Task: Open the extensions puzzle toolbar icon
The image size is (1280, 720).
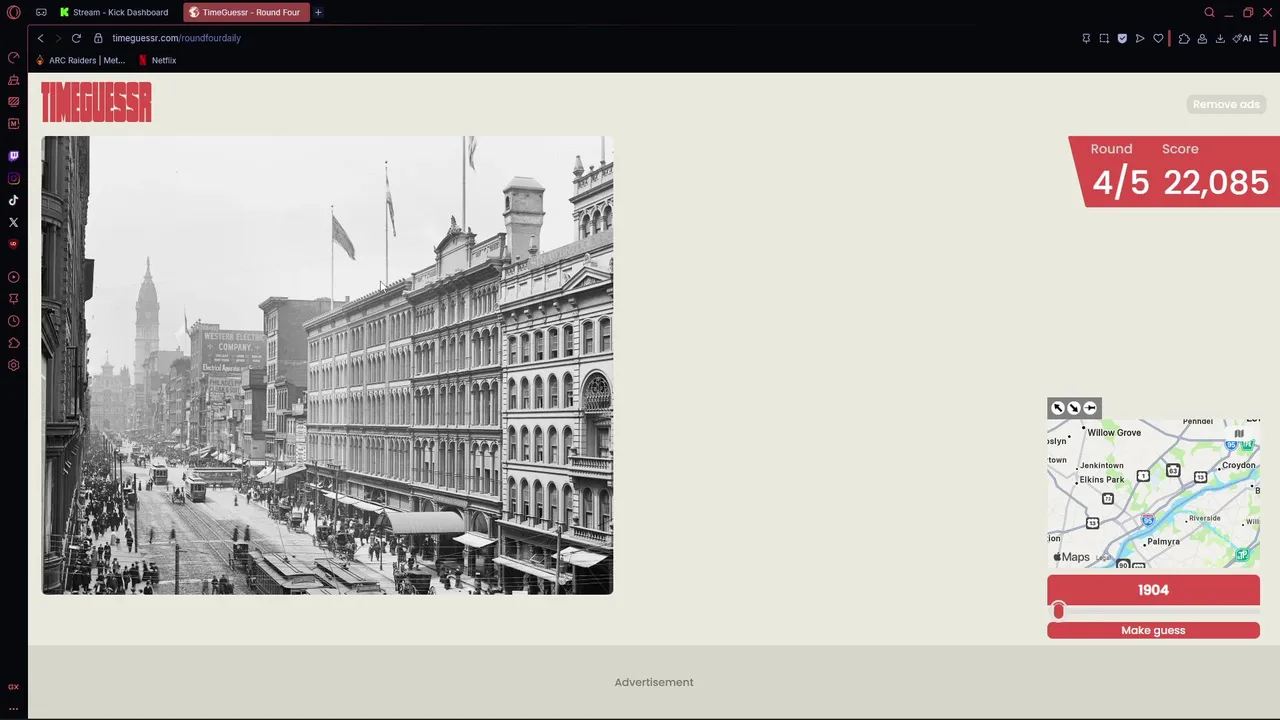Action: click(x=1184, y=38)
